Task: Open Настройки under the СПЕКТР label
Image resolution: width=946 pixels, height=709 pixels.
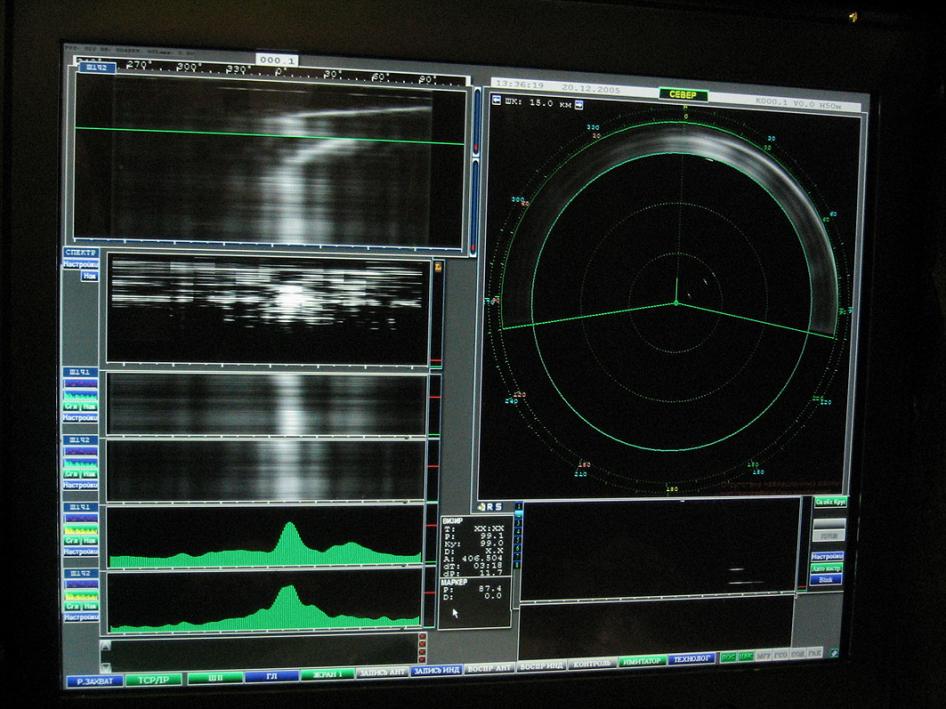Action: pos(81,265)
